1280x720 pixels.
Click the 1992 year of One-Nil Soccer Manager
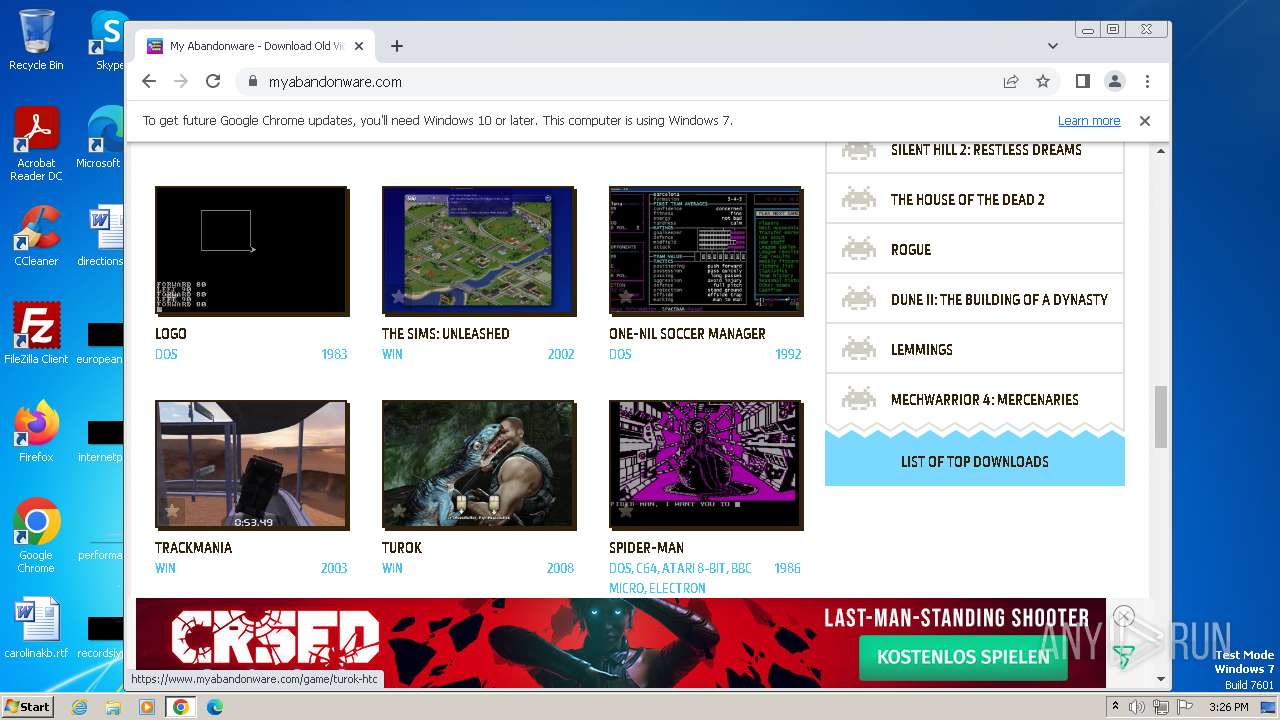pos(788,354)
